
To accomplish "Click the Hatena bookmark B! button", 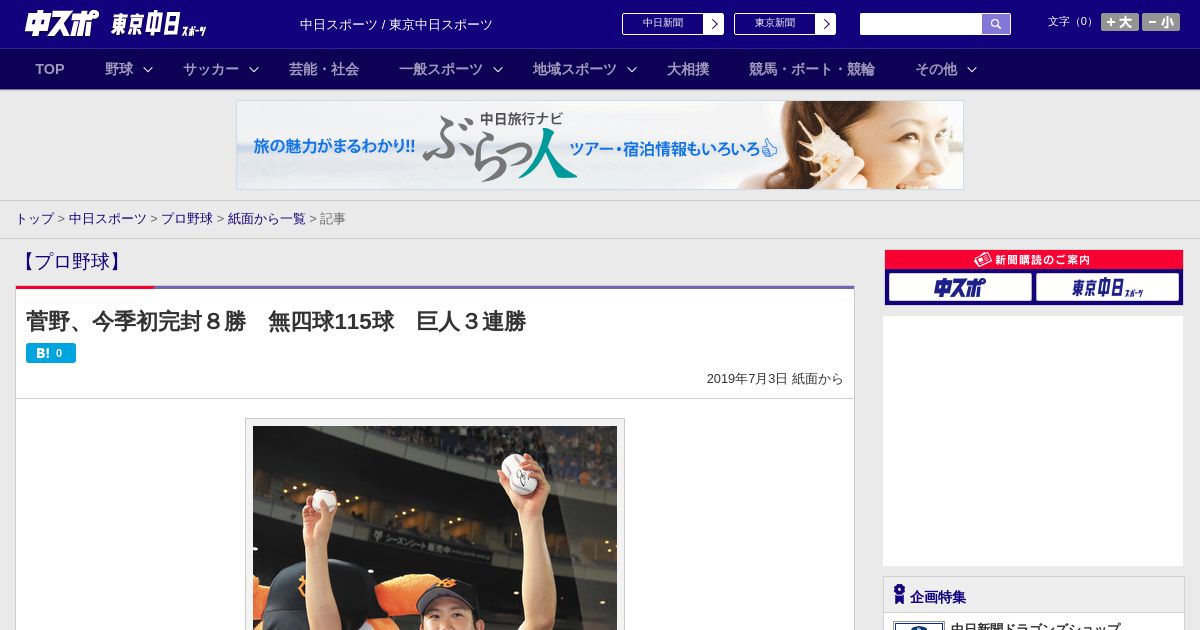I will point(51,353).
